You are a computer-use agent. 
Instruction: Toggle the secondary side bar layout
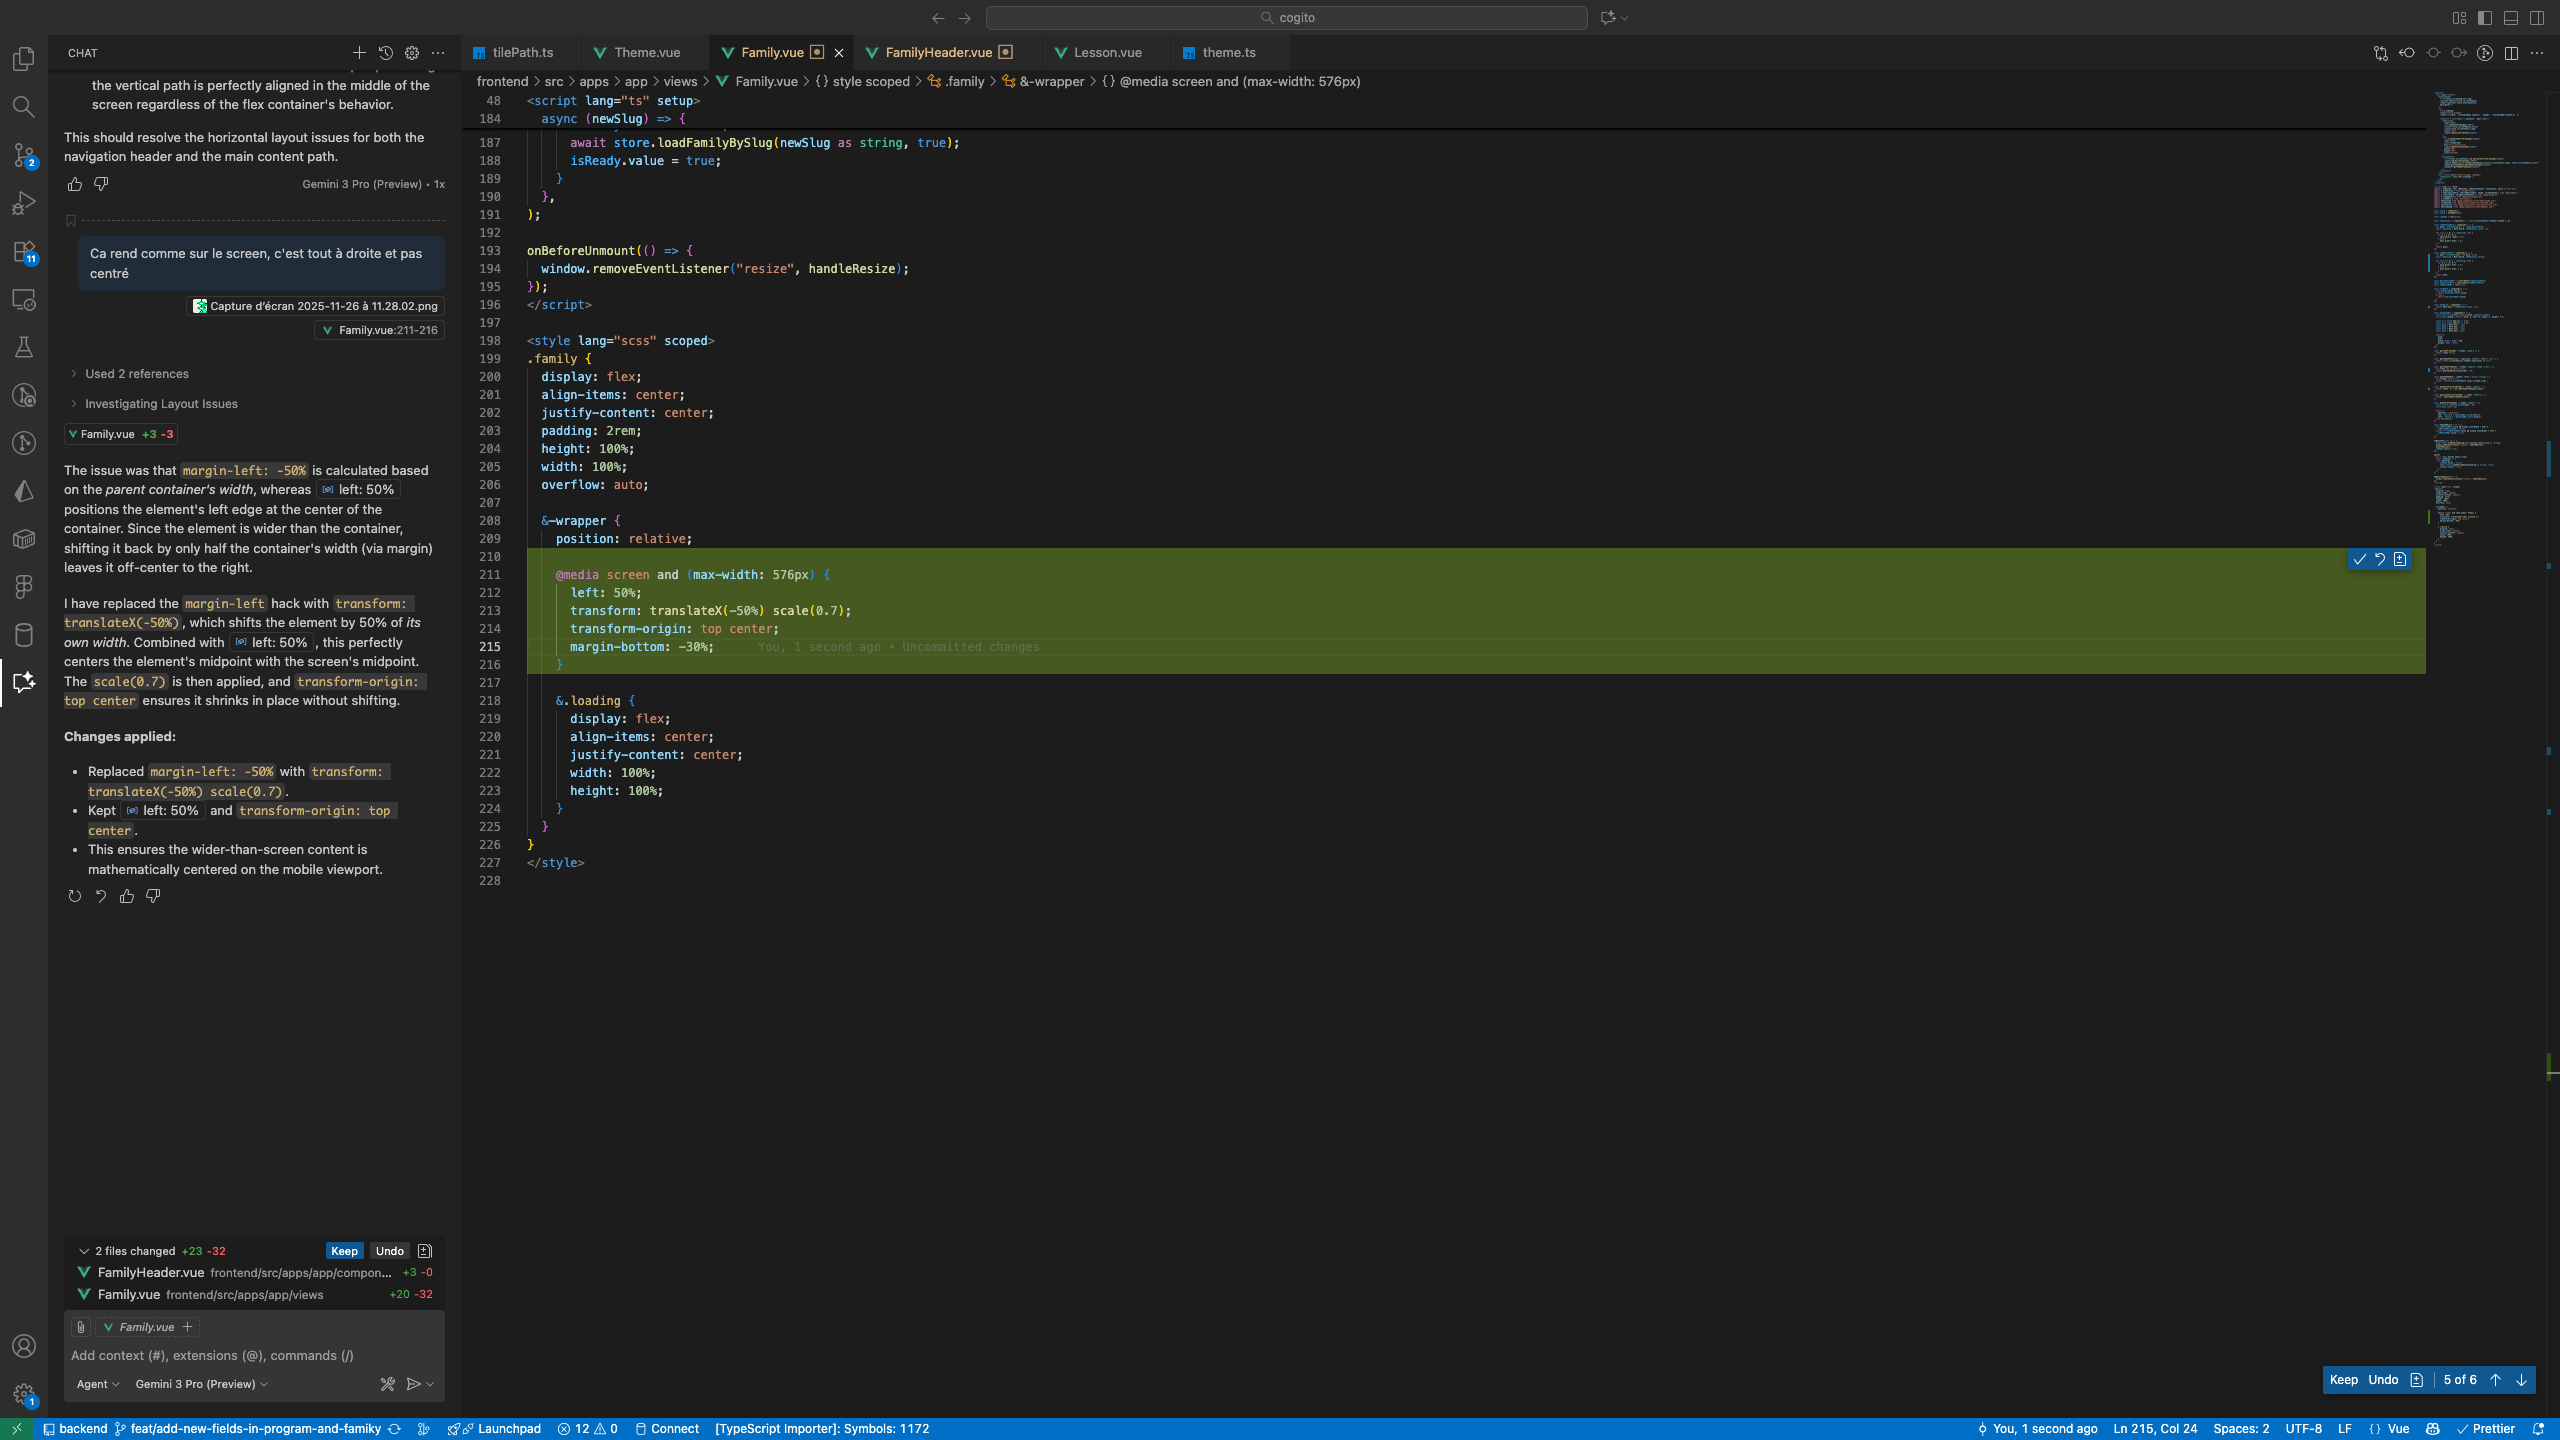pos(2537,18)
